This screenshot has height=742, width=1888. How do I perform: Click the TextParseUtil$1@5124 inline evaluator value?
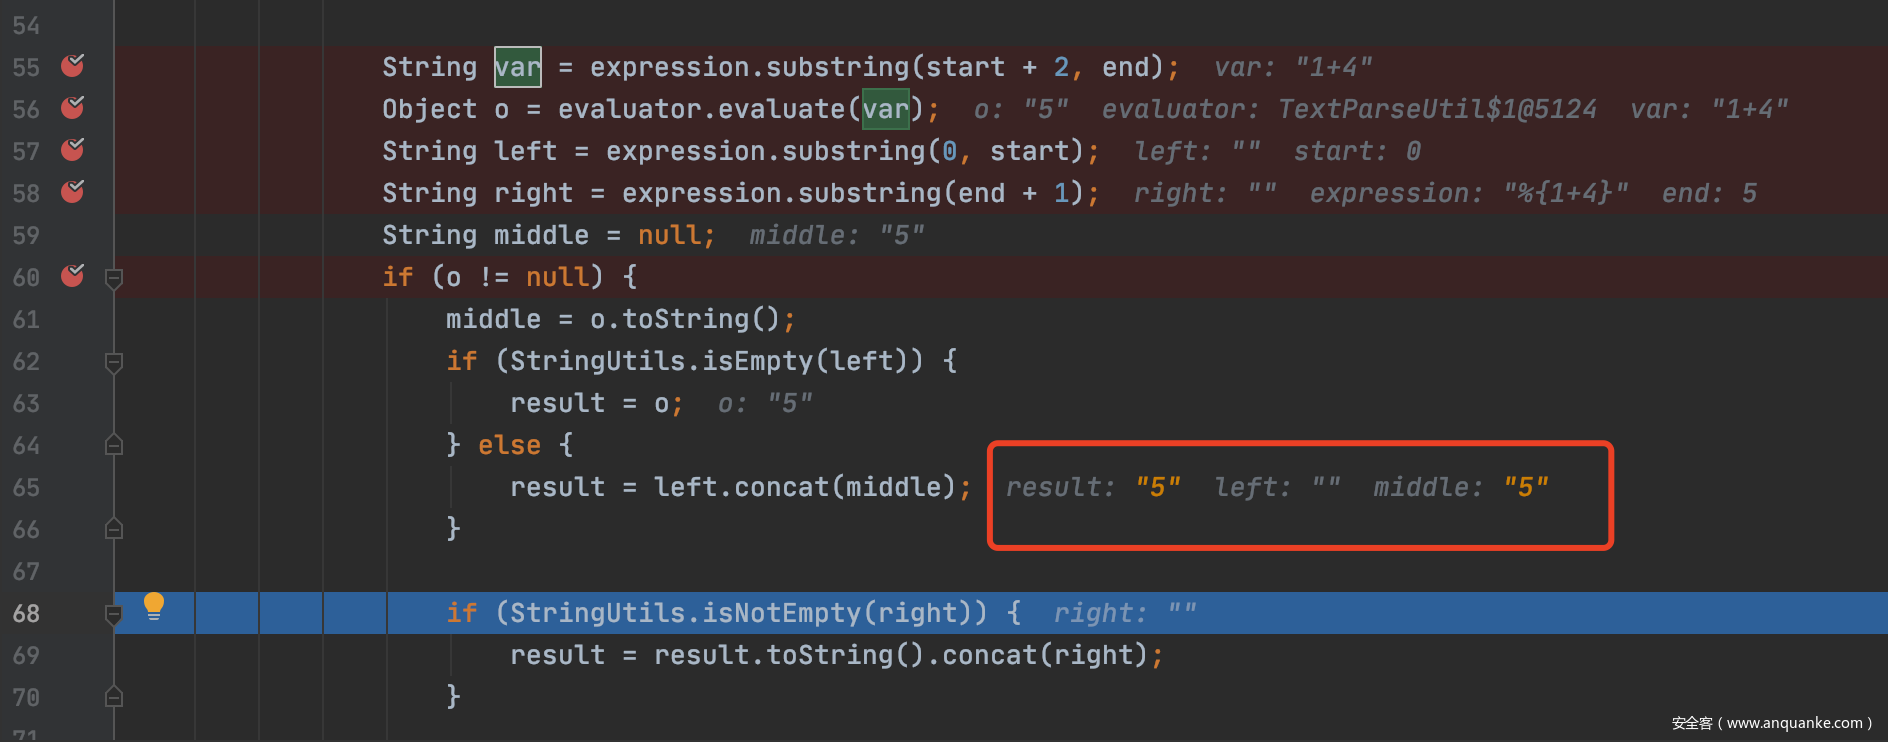(x=1437, y=109)
